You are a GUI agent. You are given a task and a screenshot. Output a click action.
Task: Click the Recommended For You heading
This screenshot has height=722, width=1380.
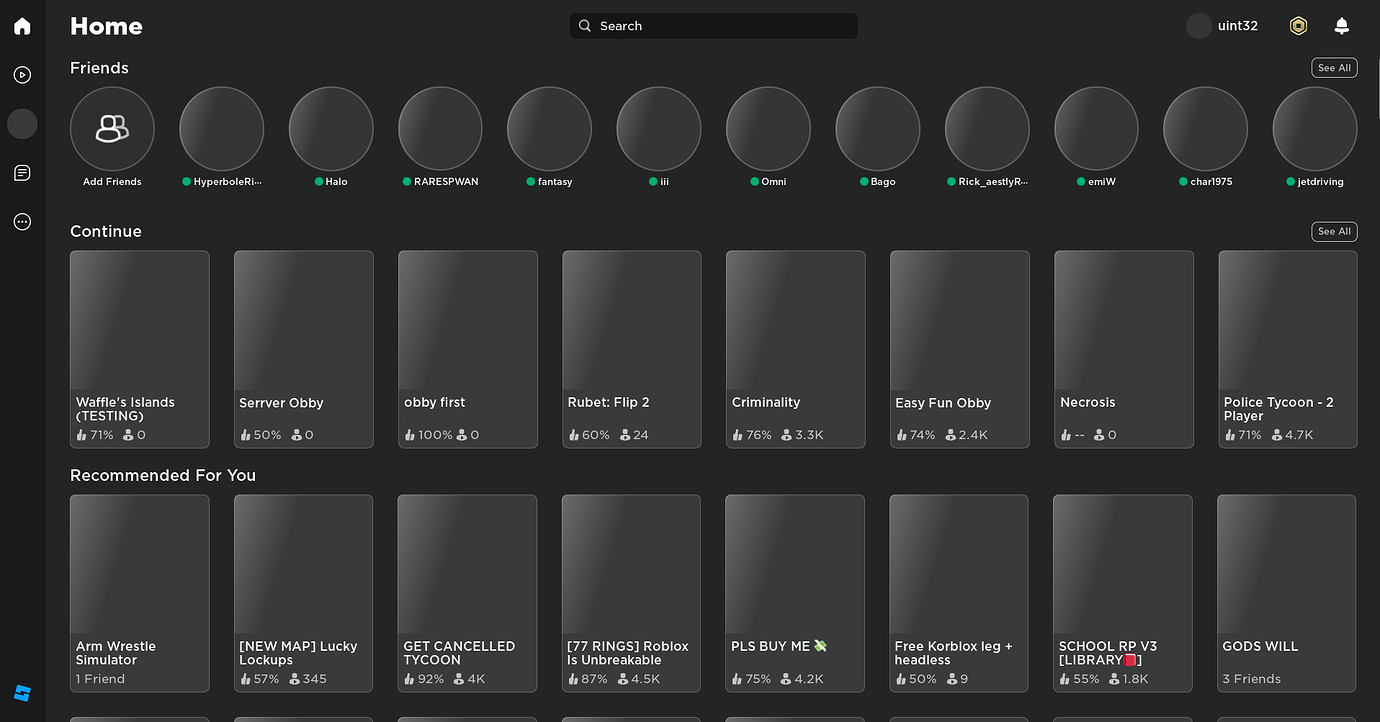pyautogui.click(x=163, y=475)
